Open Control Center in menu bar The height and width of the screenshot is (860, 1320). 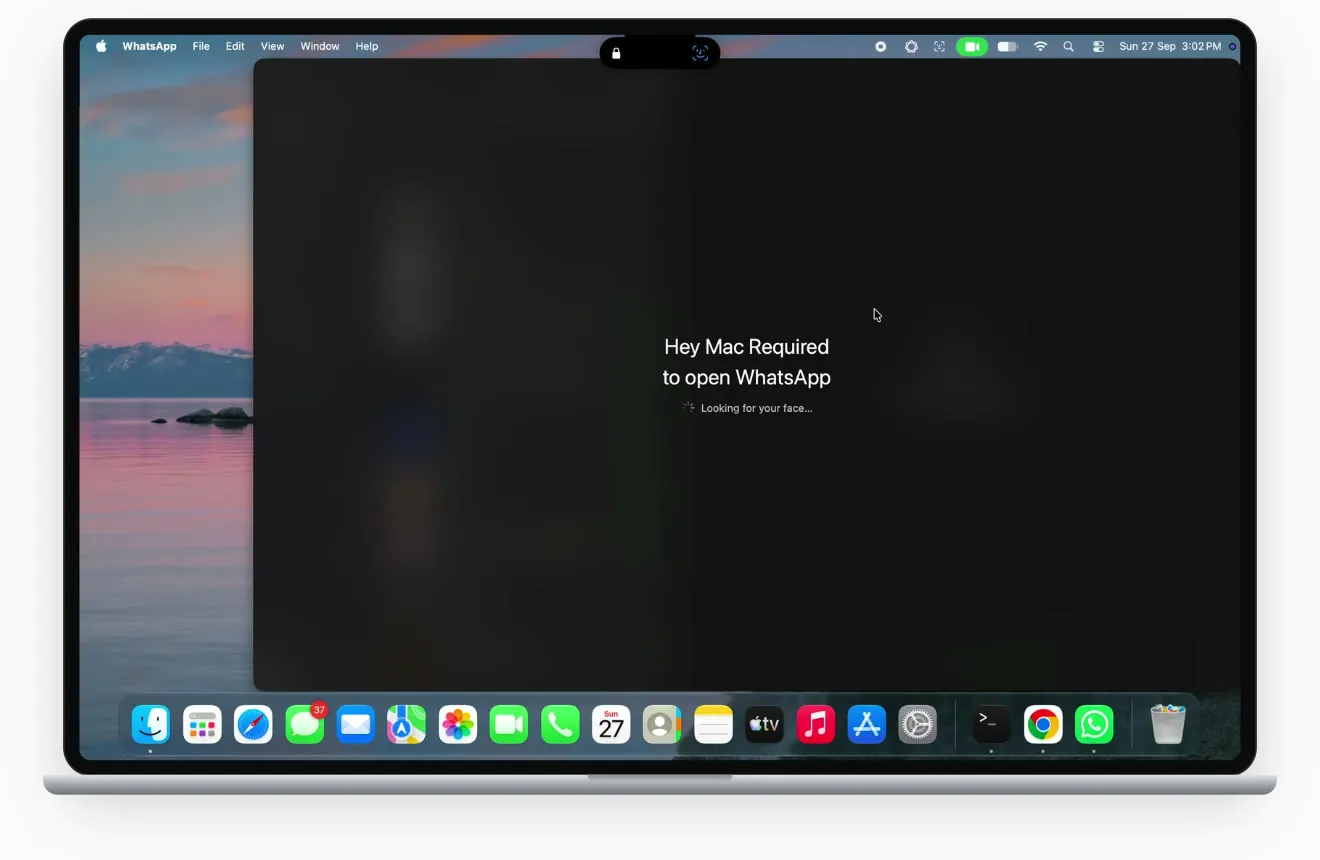pos(1098,46)
